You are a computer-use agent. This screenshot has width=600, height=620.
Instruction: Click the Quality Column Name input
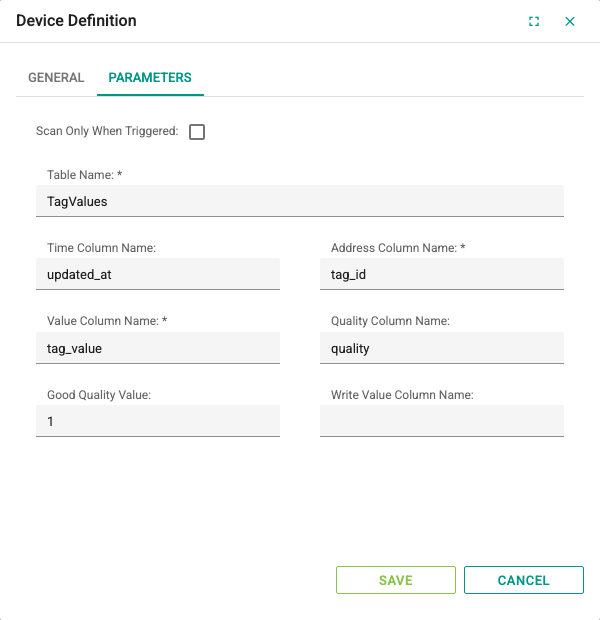(442, 348)
